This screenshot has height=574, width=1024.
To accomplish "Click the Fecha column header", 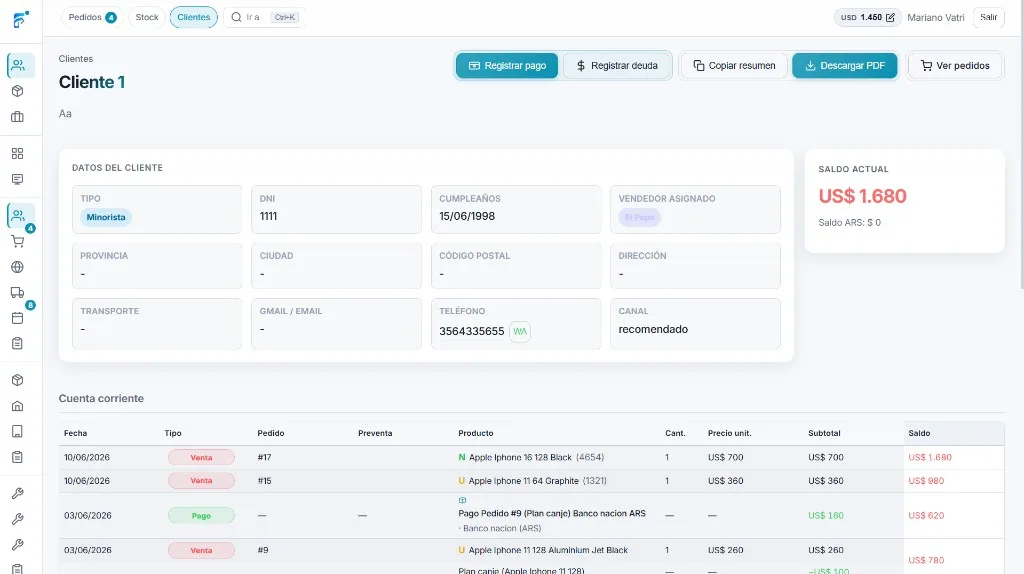I will 75,433.
